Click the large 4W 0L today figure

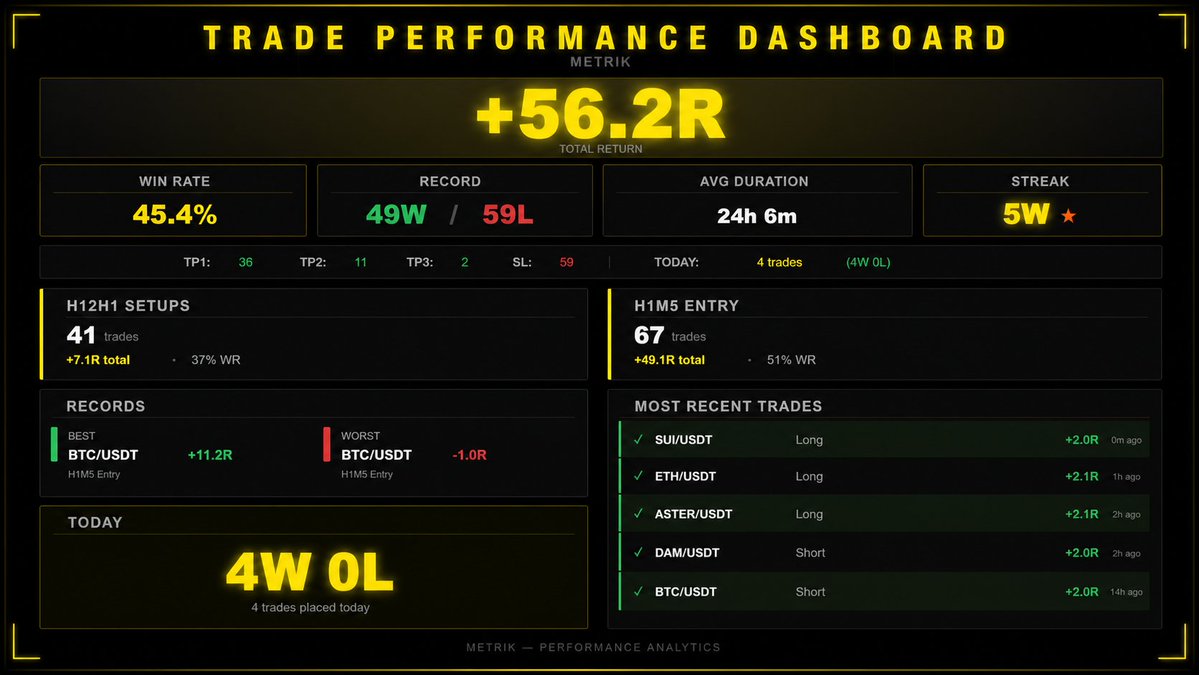tap(310, 572)
